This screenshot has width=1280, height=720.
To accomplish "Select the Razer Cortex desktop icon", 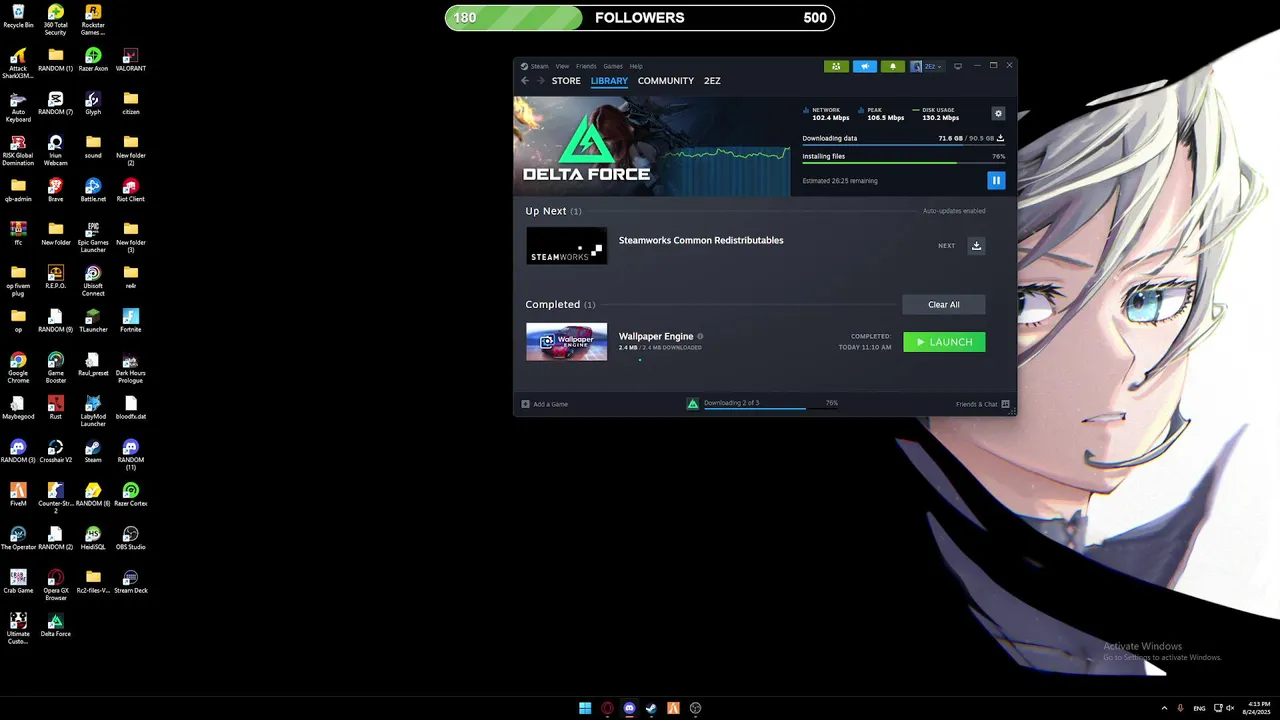I will [130, 494].
